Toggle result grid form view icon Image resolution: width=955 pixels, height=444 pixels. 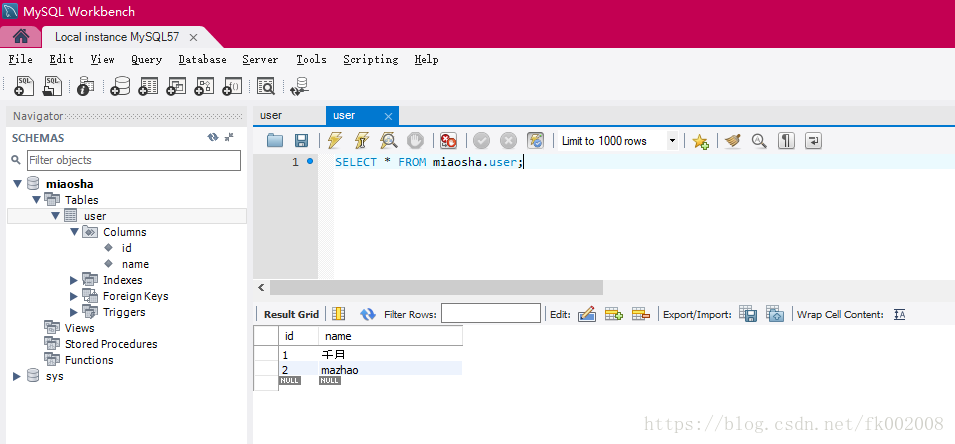339,314
